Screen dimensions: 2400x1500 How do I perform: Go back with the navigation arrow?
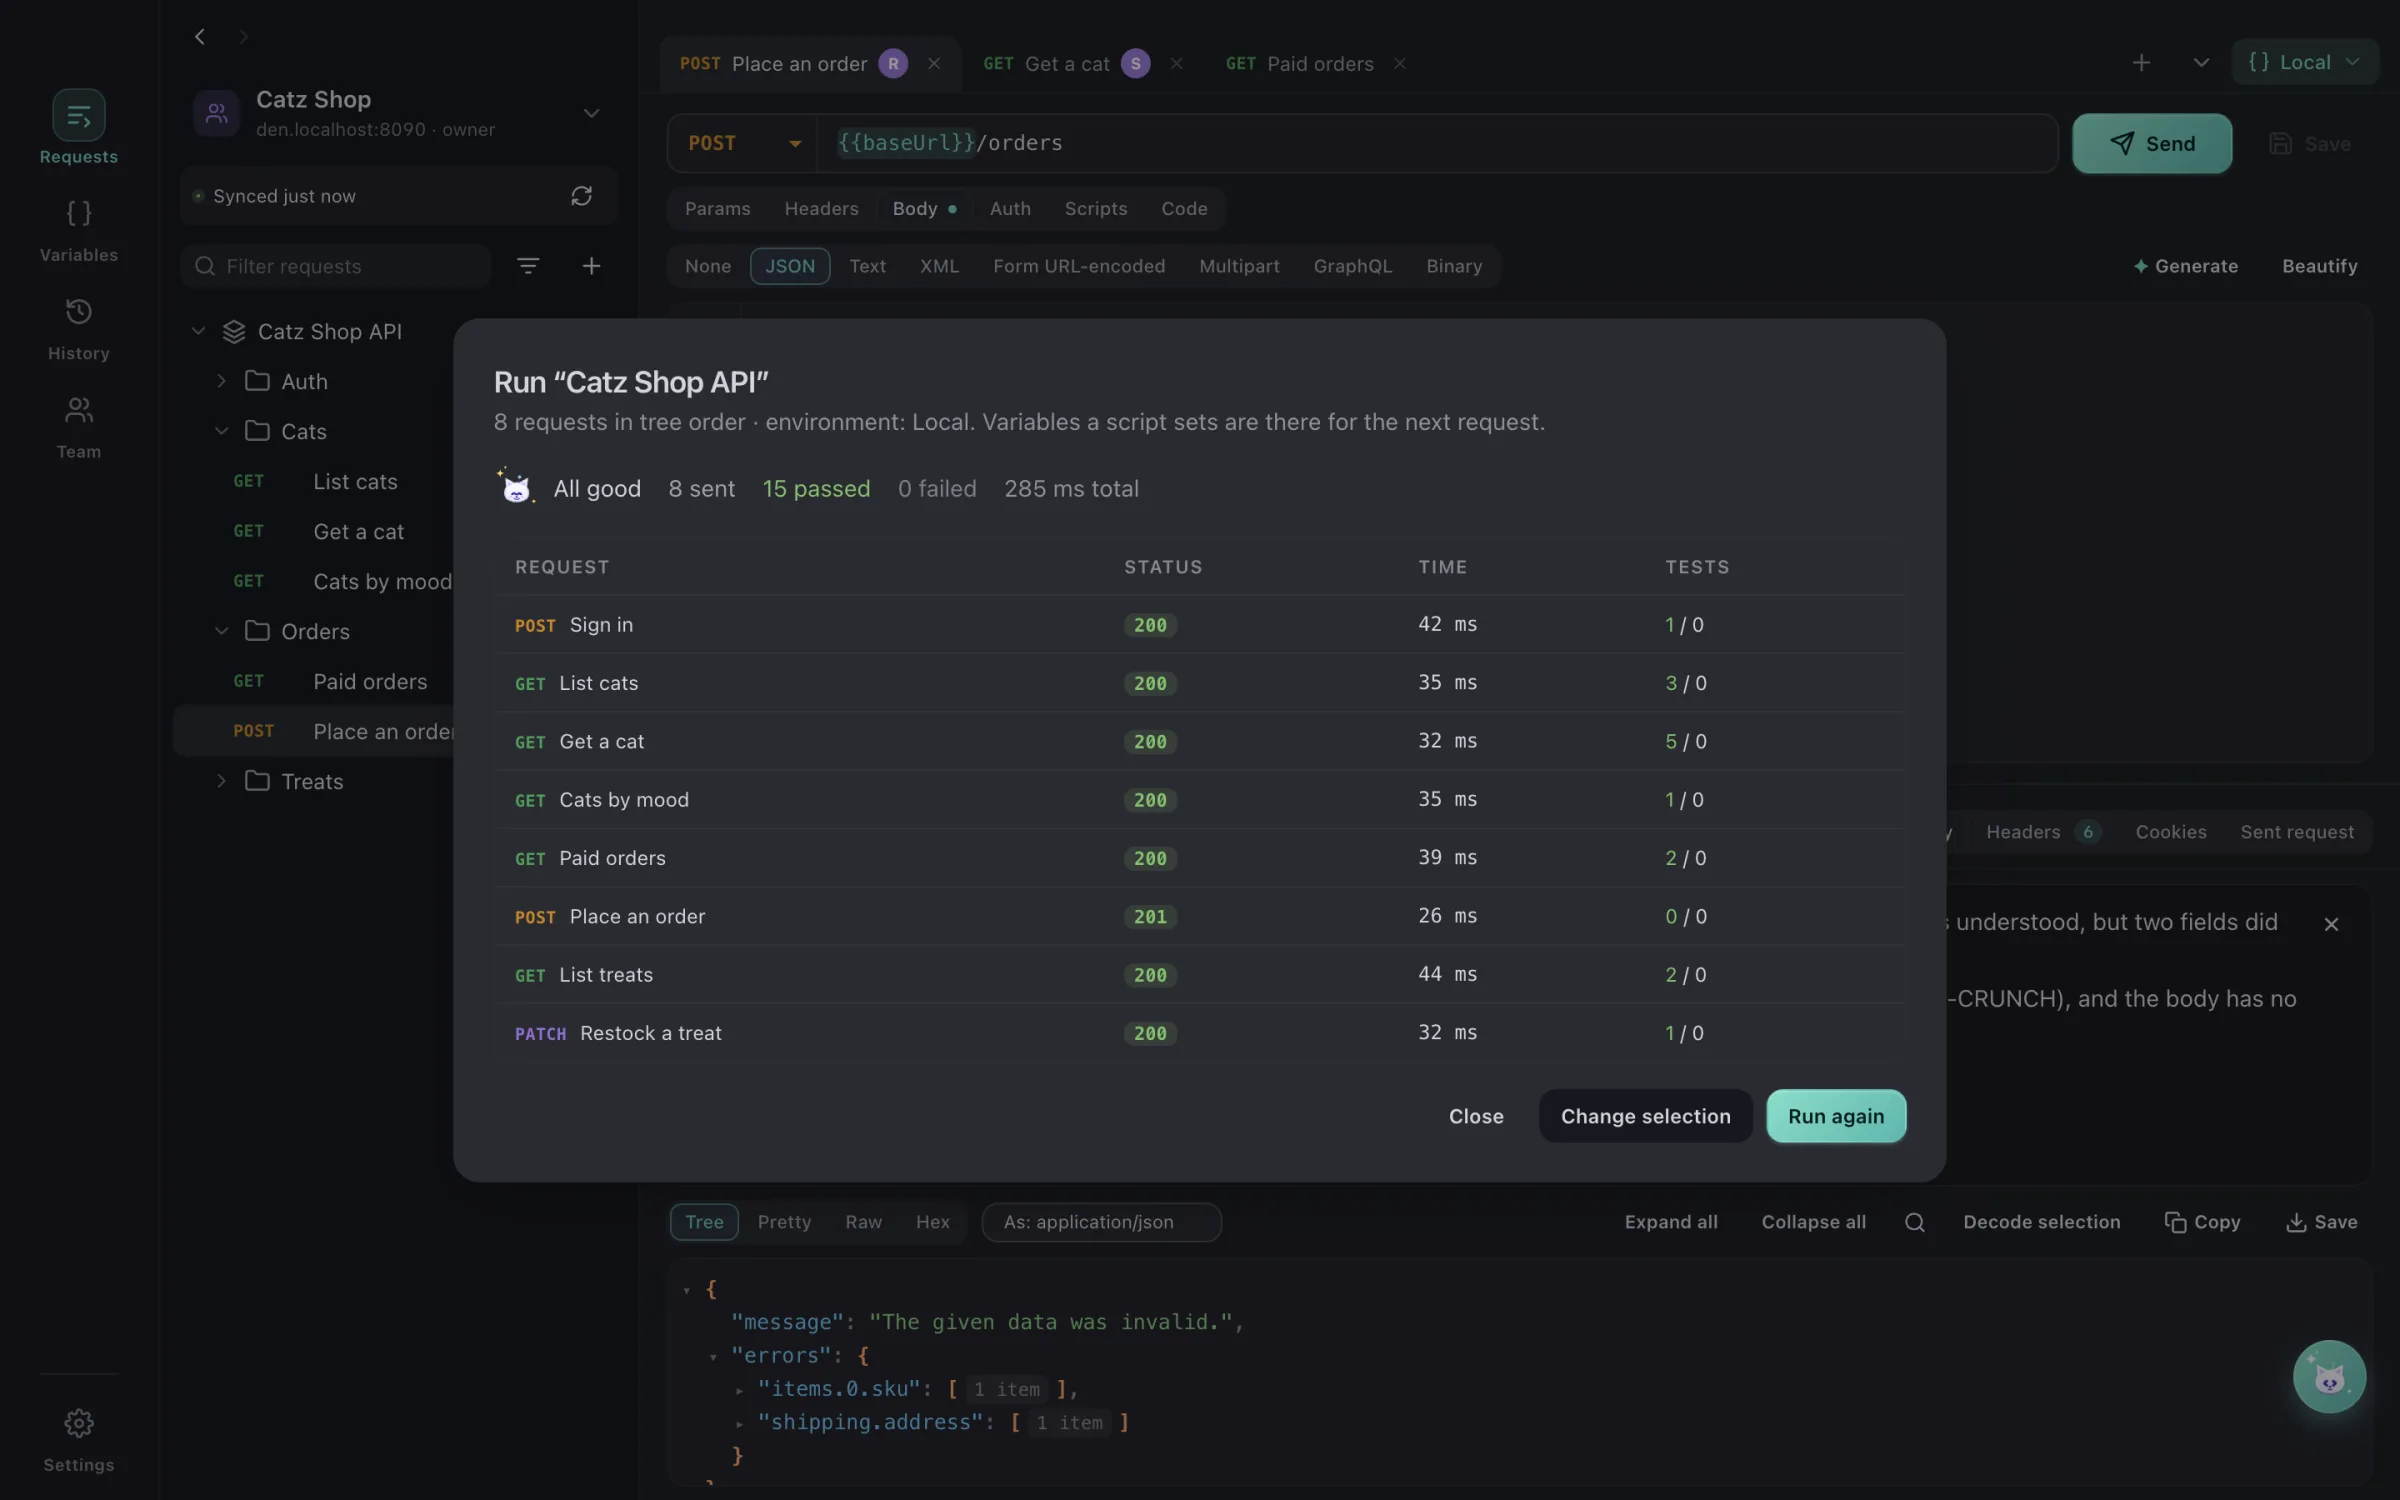[x=200, y=37]
